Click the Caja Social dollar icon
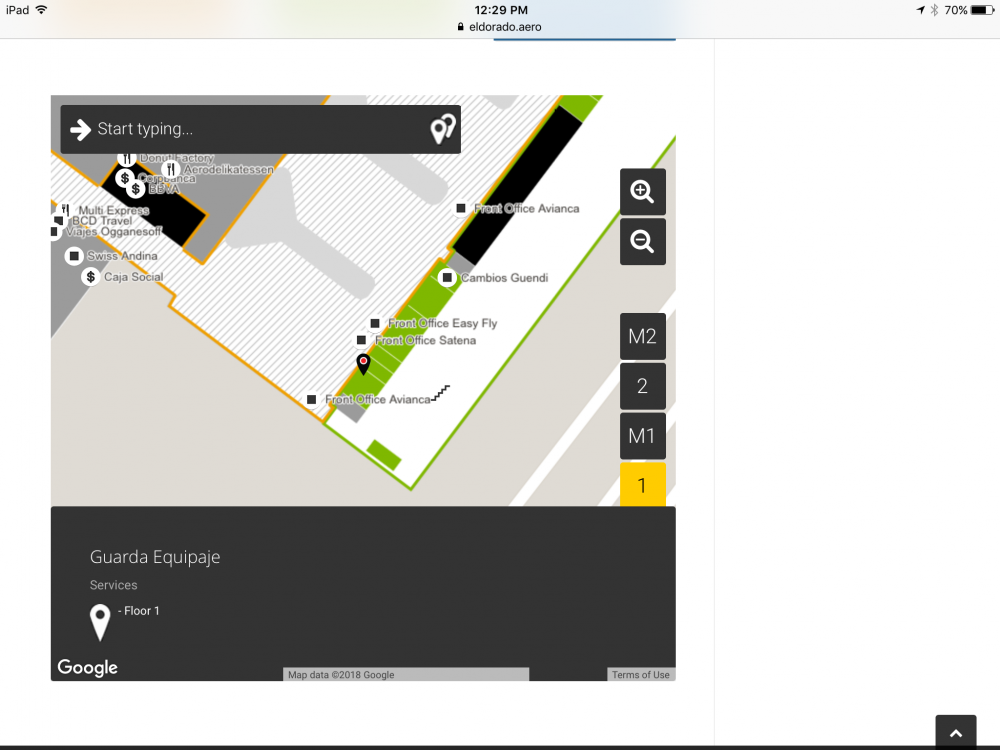The image size is (1000, 750). pyautogui.click(x=91, y=277)
